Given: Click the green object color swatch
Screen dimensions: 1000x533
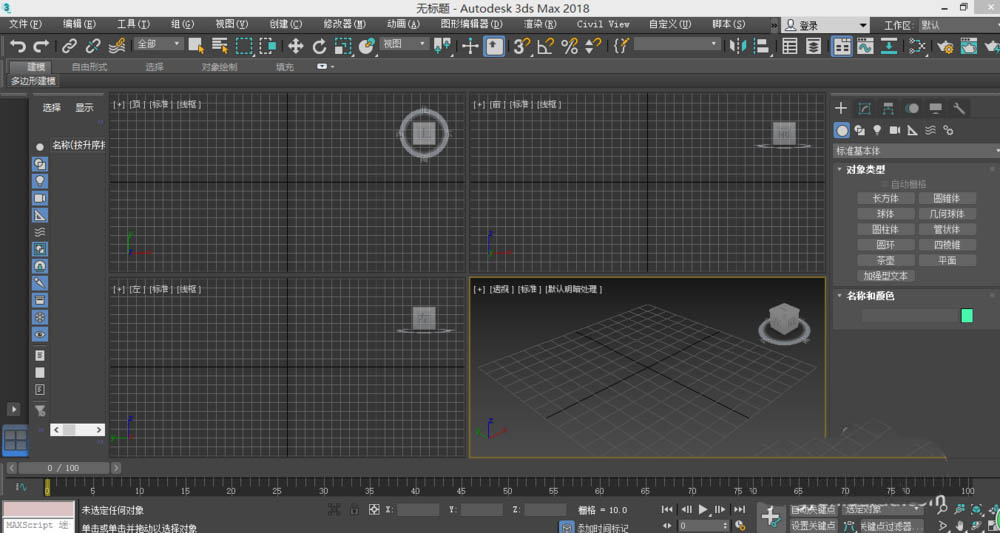Looking at the screenshot, I should click(x=967, y=315).
